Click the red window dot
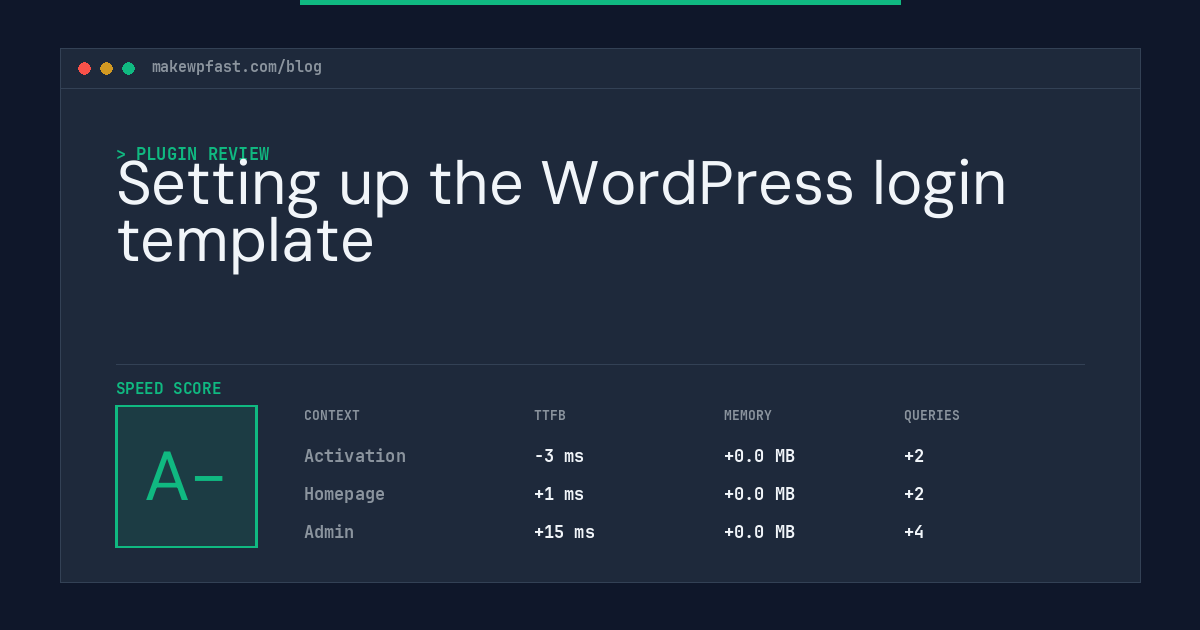The width and height of the screenshot is (1200, 630). point(84,68)
